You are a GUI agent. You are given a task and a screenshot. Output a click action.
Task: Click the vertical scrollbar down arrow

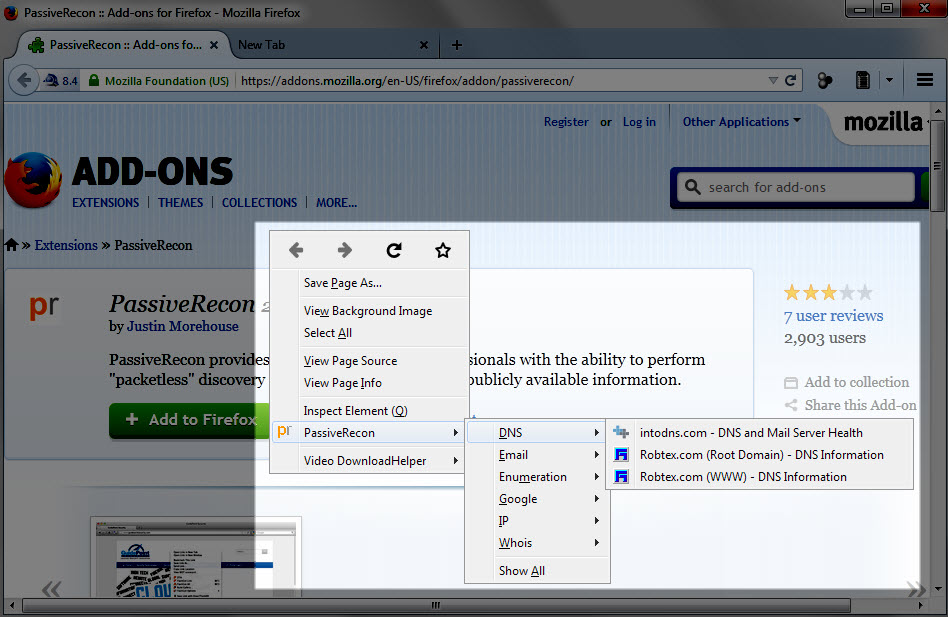(938, 589)
